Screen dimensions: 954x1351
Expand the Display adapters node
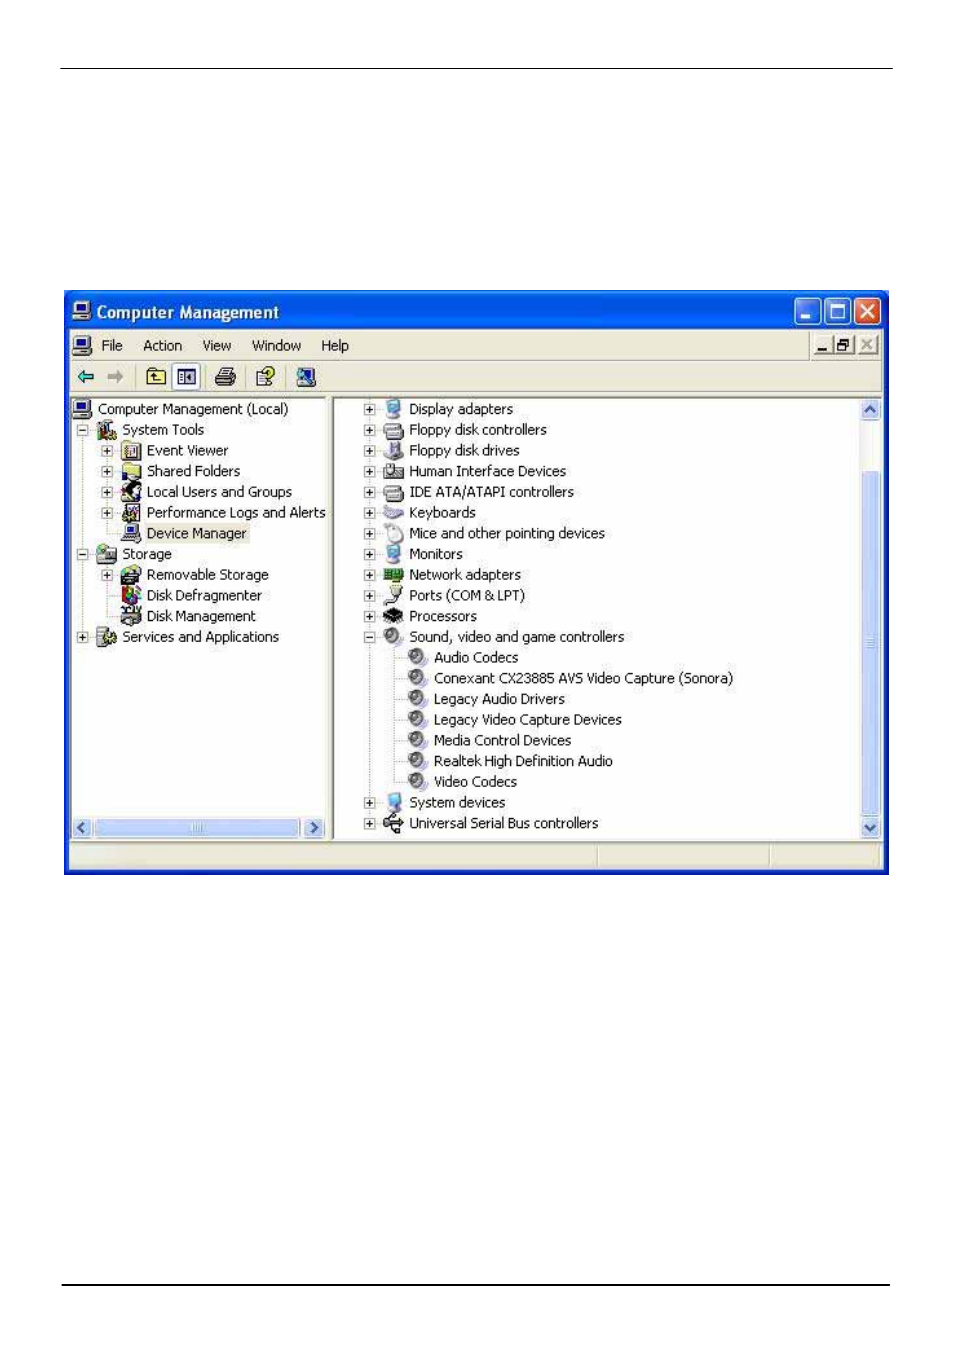tap(369, 409)
